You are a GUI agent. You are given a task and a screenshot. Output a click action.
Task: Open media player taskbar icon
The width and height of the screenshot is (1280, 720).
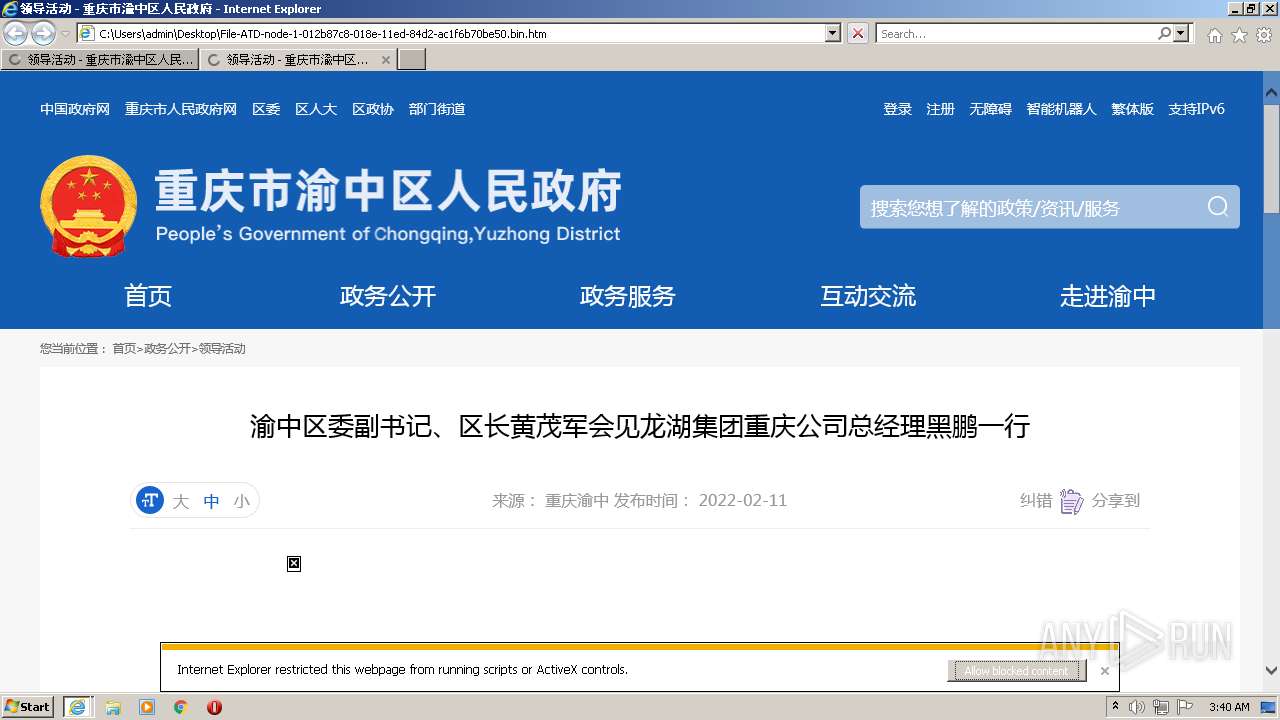[147, 707]
